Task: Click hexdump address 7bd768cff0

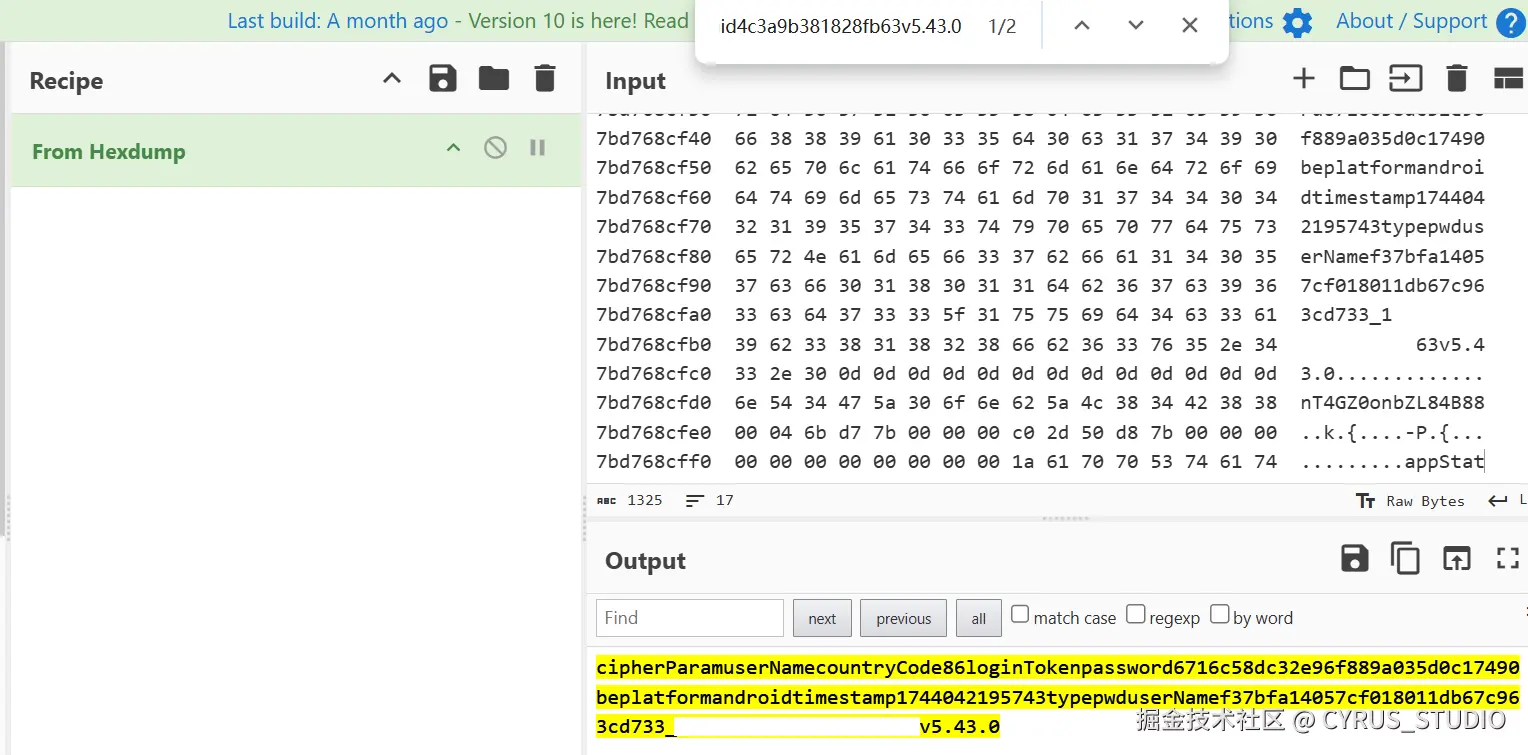Action: [654, 462]
